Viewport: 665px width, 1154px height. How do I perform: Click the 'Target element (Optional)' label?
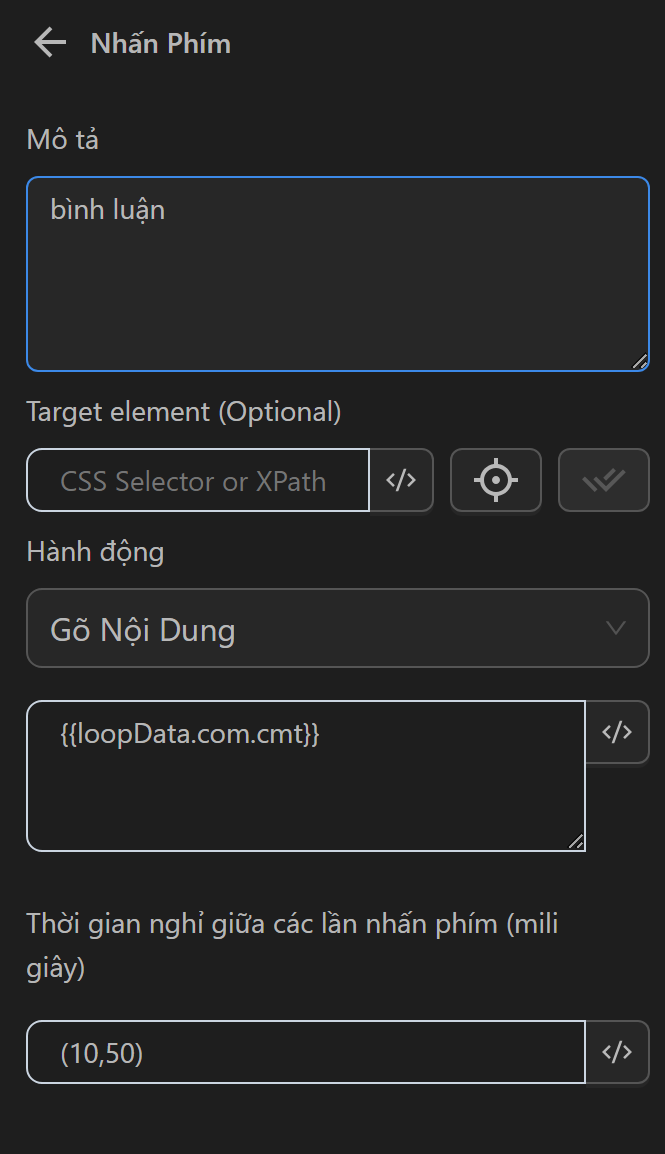184,412
